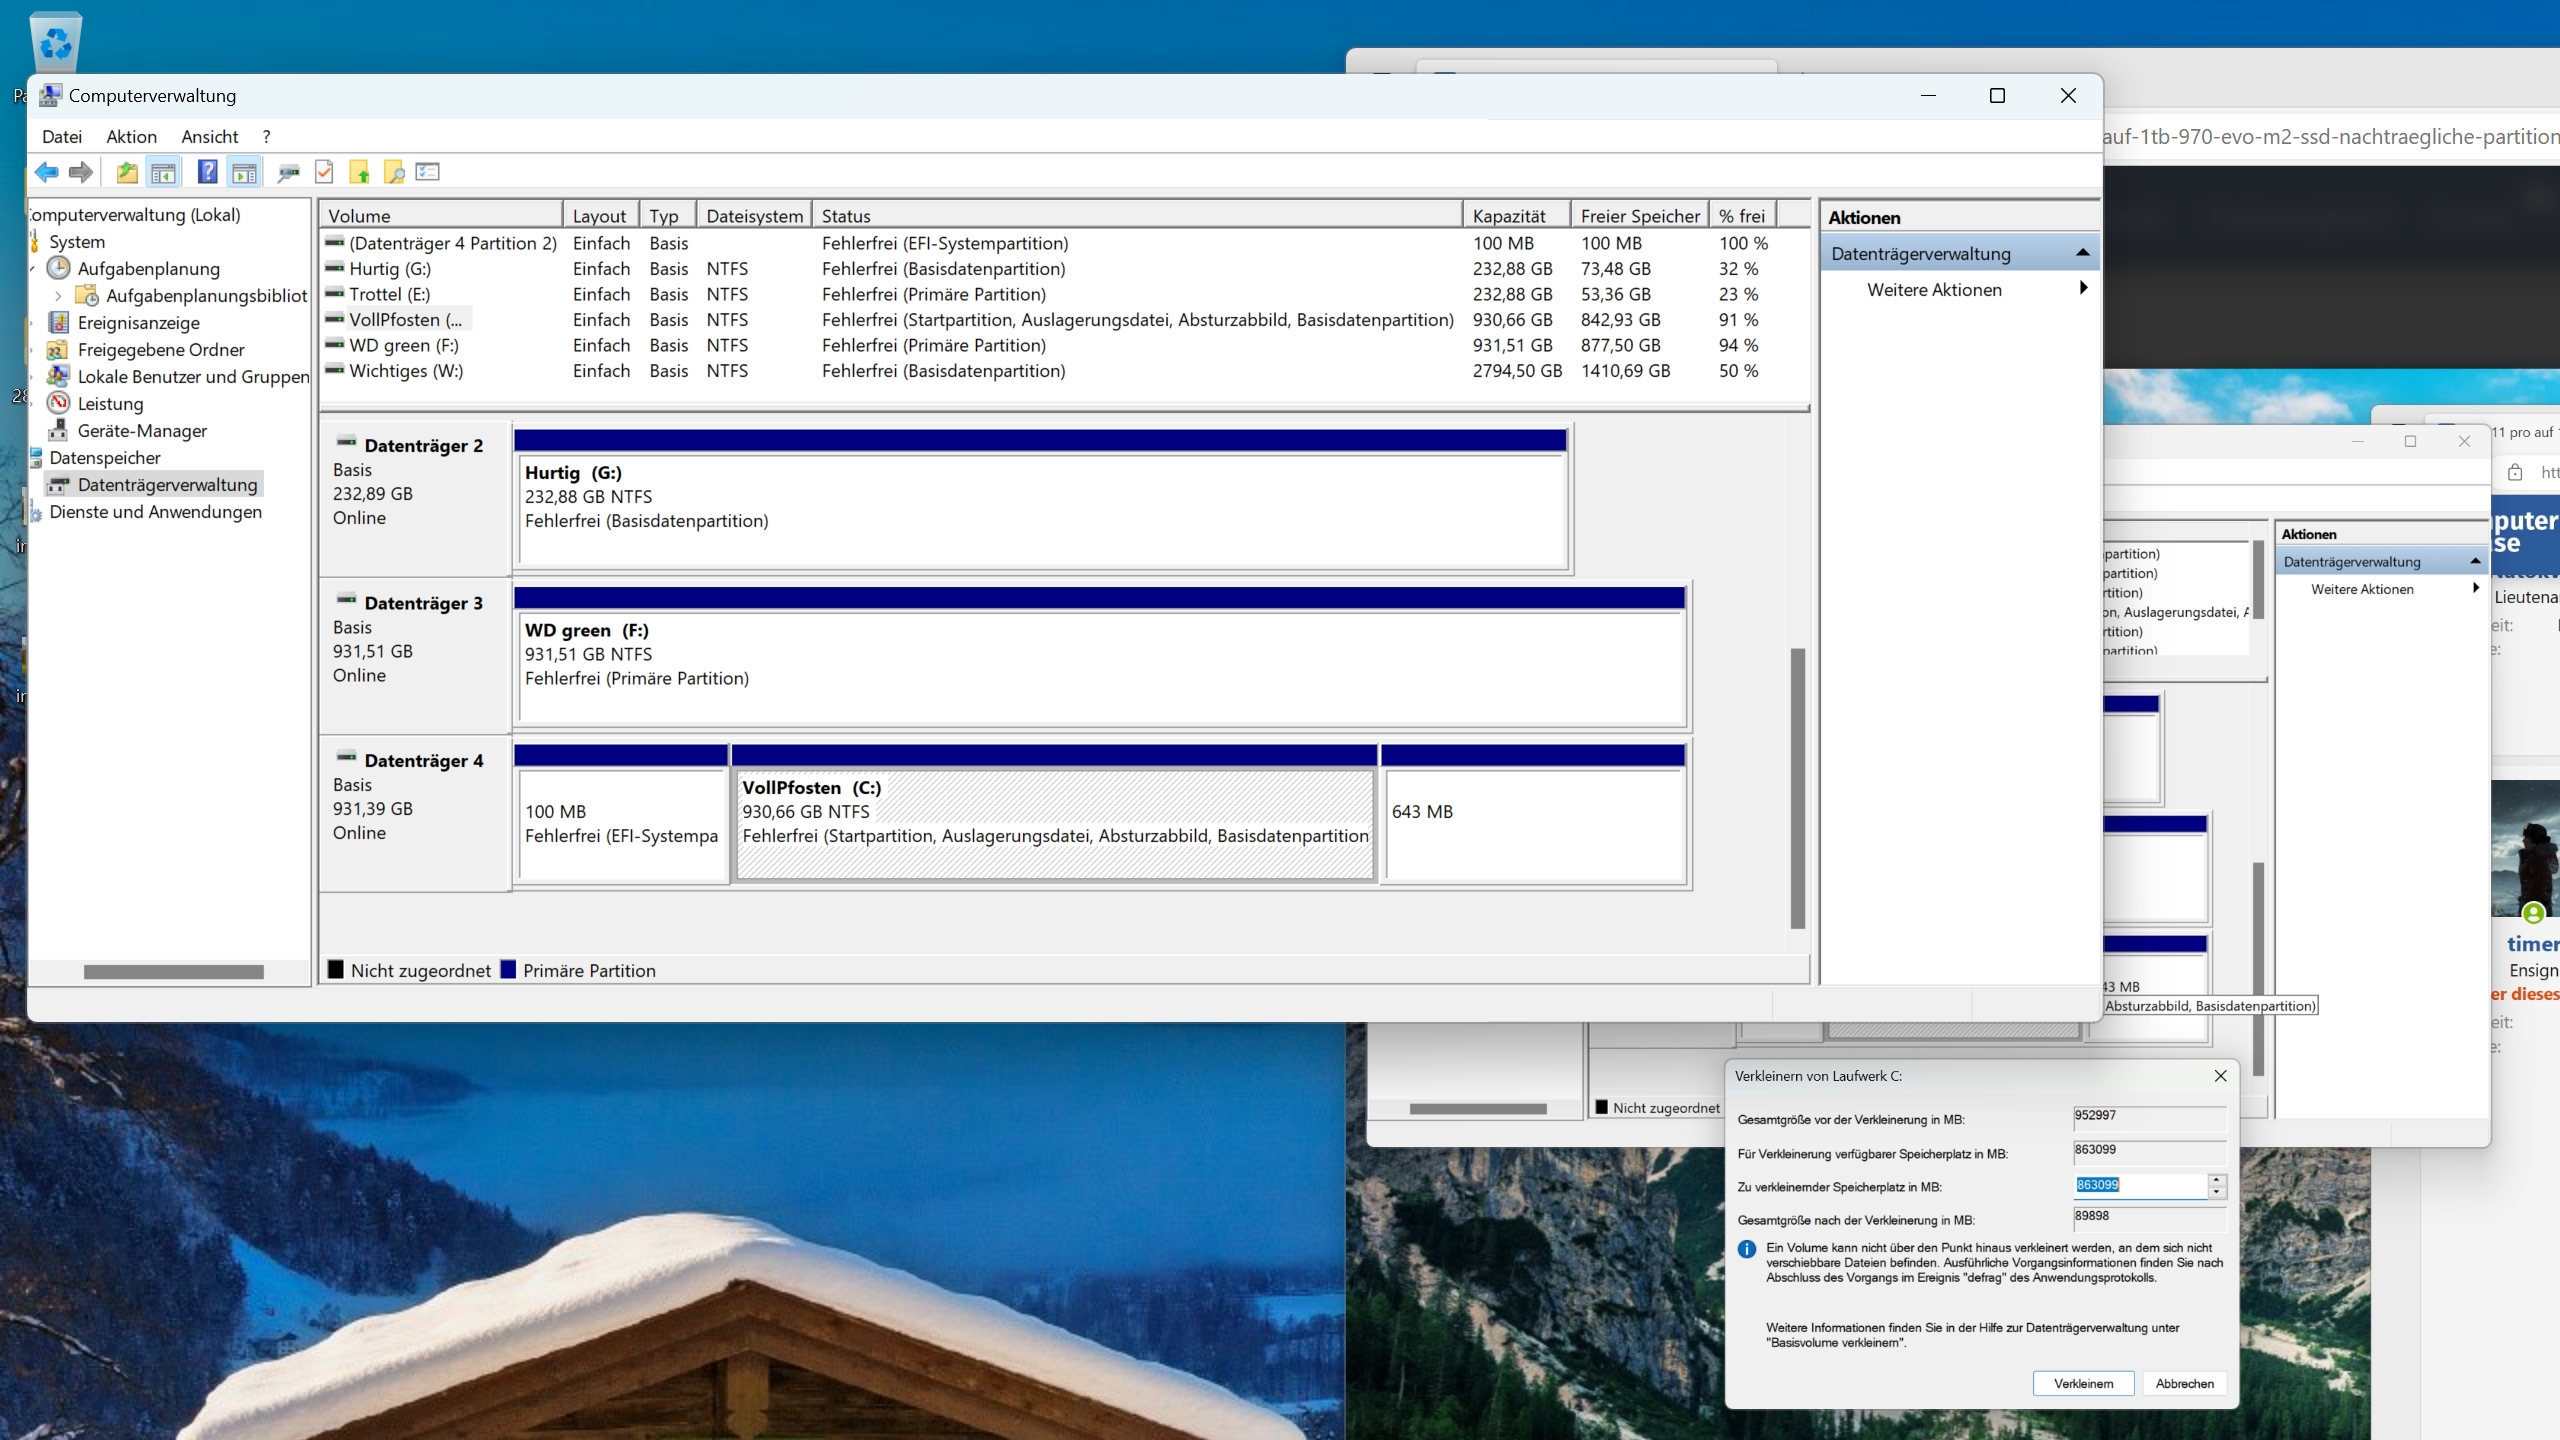Open Help via blue question mark icon
This screenshot has width=2560, height=1440.
coord(207,172)
